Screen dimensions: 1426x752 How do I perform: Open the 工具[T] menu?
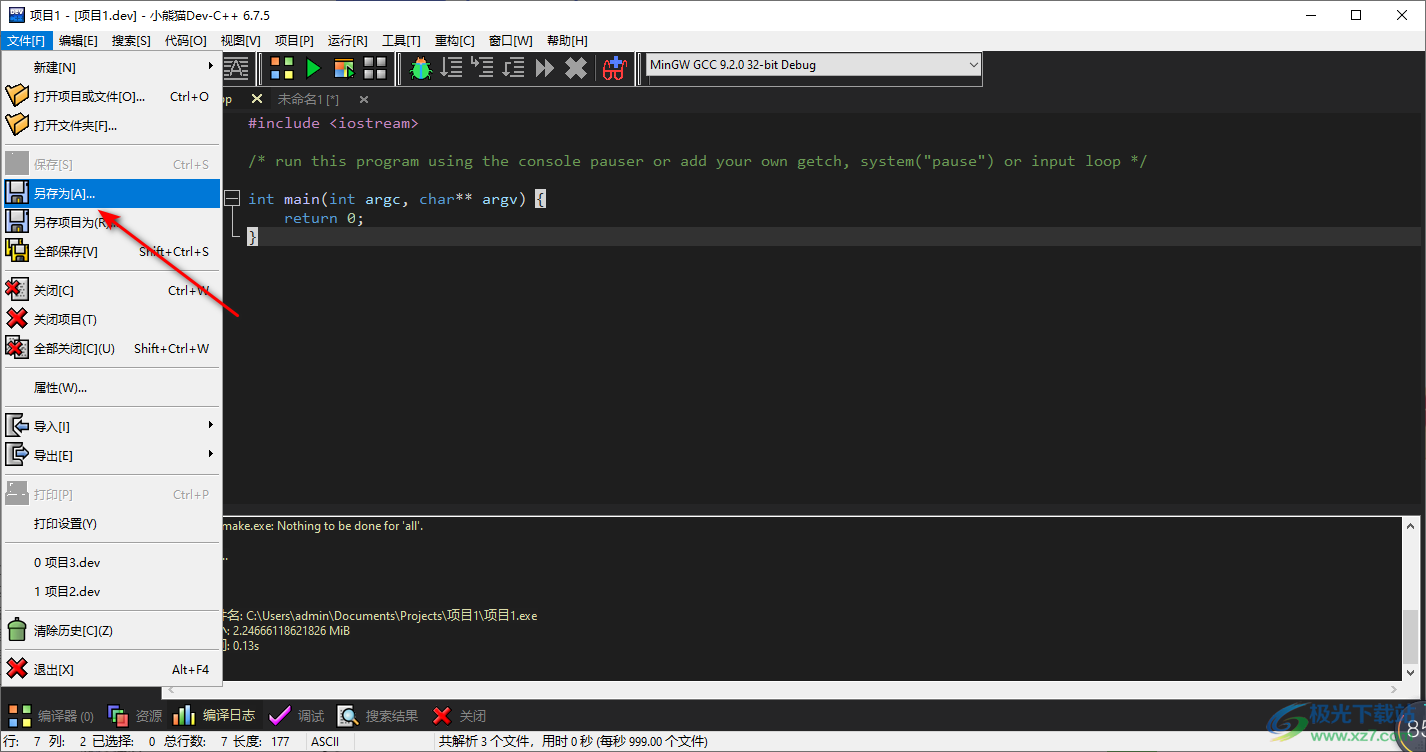point(401,40)
